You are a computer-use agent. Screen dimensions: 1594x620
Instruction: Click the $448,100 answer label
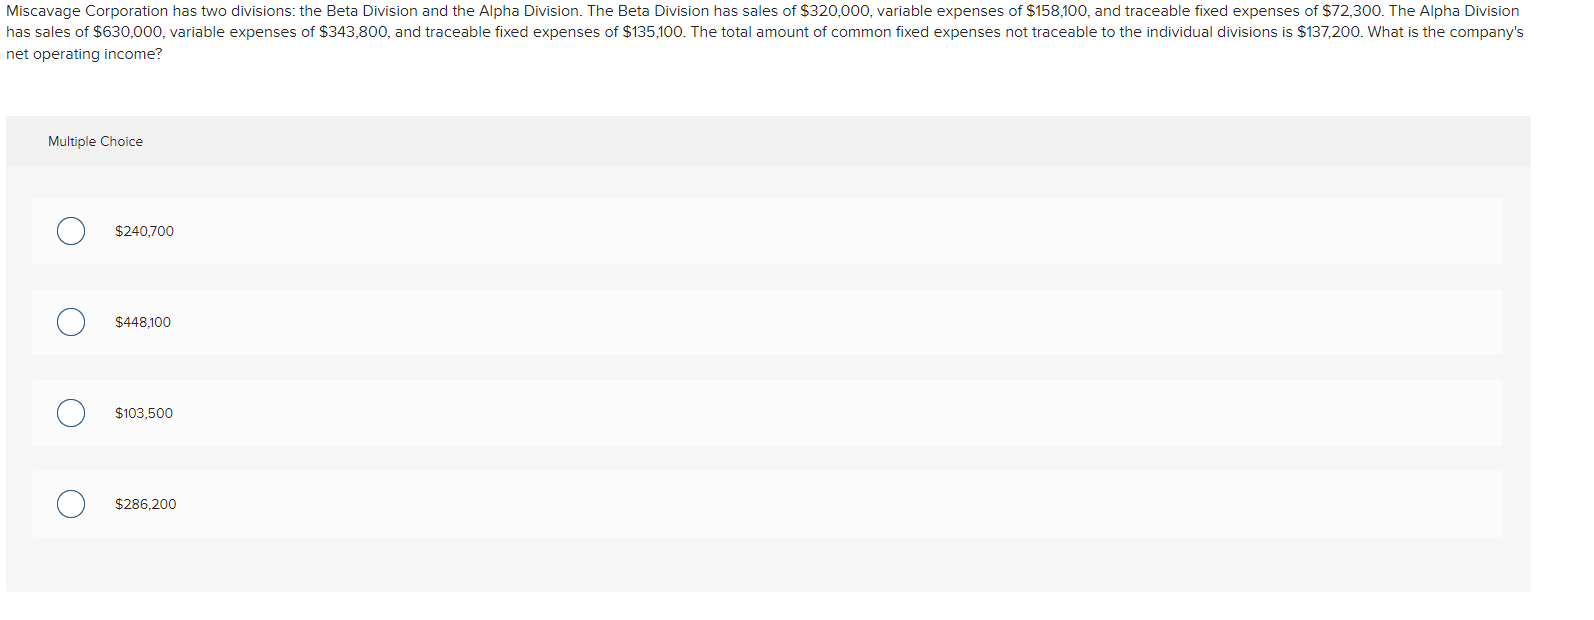pos(142,322)
